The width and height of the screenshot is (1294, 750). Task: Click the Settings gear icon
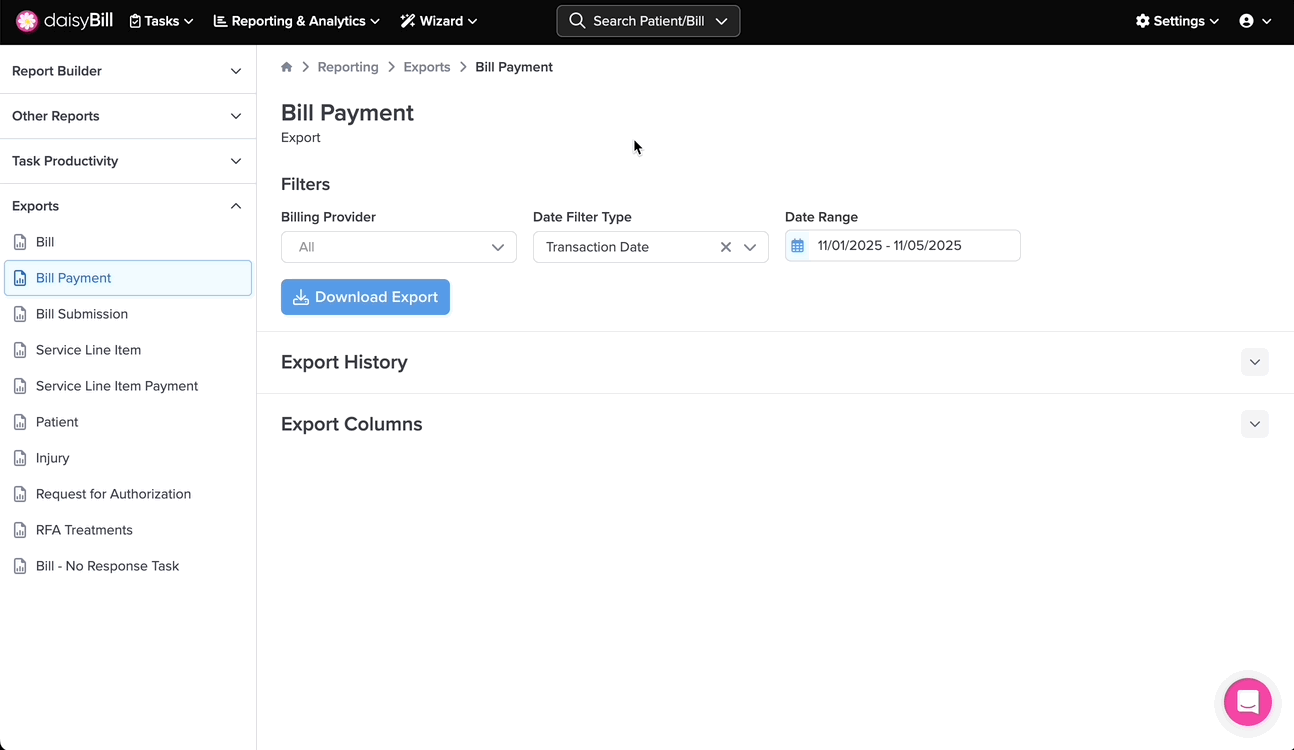(x=1143, y=21)
